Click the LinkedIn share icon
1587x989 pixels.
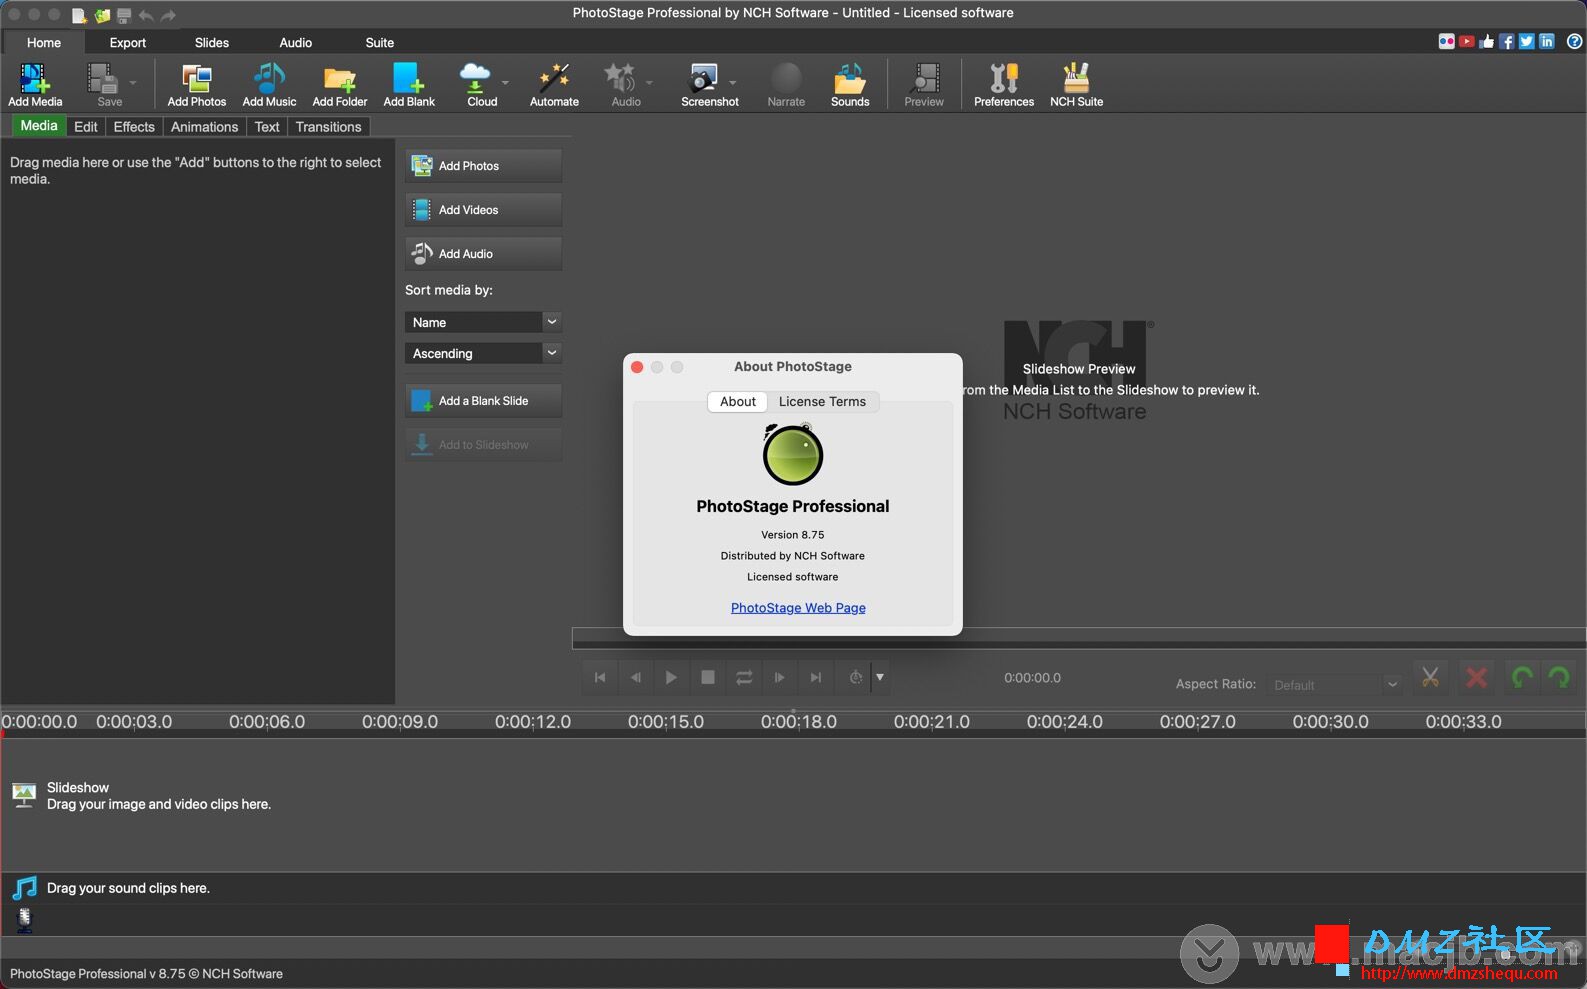click(x=1547, y=41)
